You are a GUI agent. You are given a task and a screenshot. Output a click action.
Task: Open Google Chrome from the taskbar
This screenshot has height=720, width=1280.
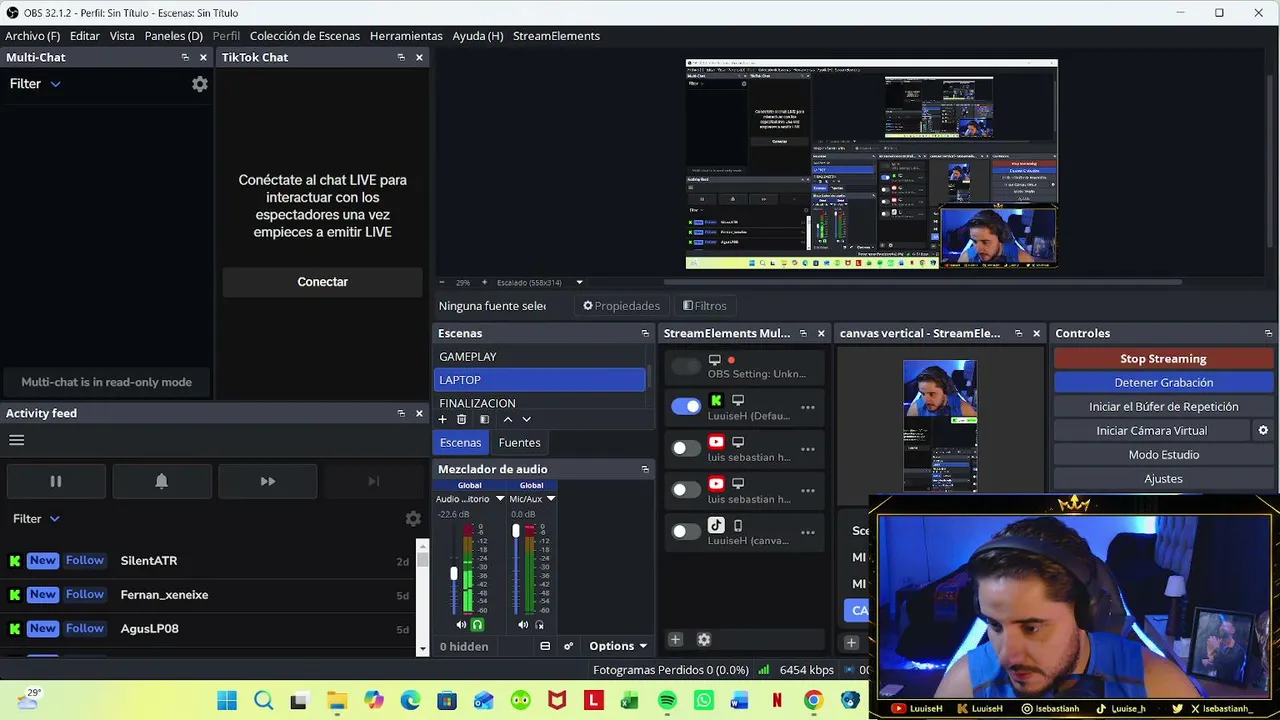coord(813,700)
